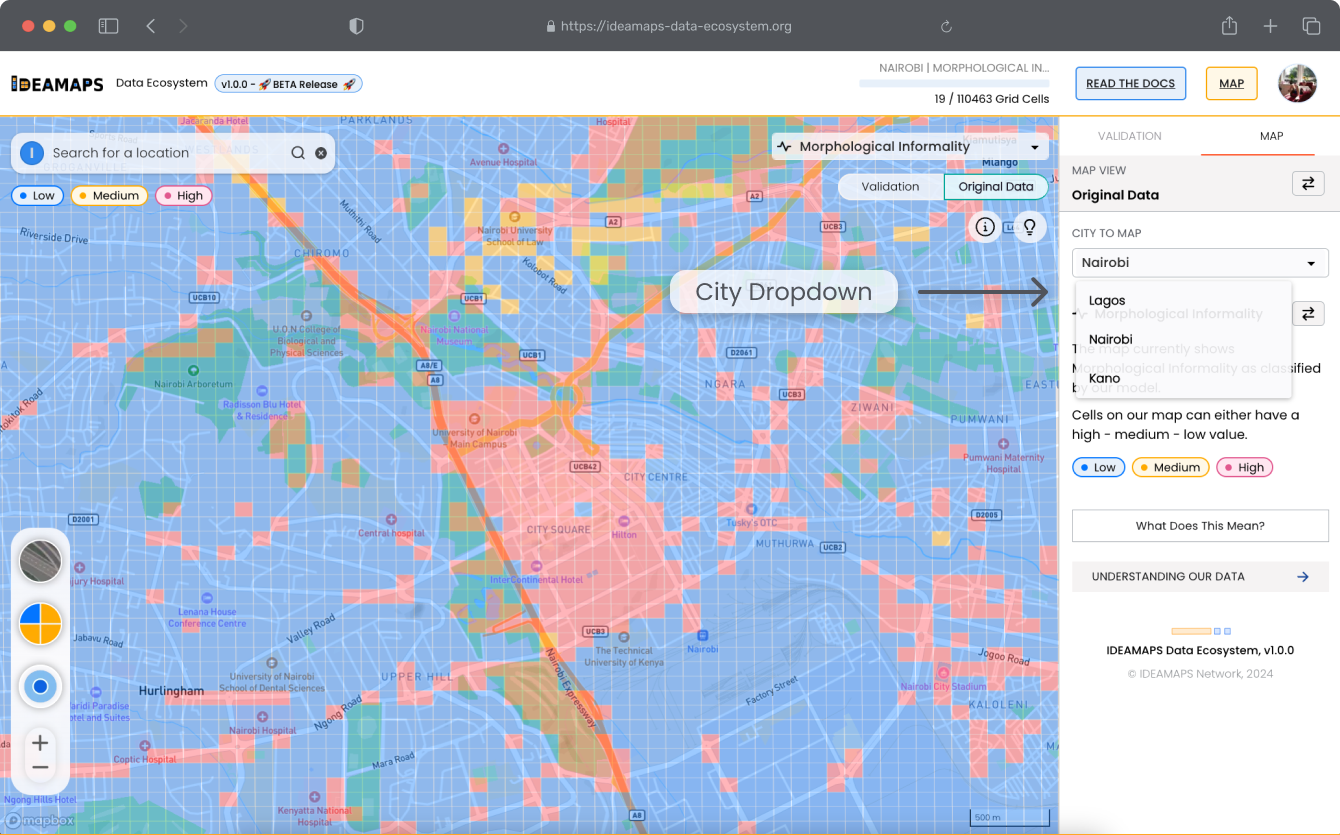Select the Original Data segment
This screenshot has width=1340, height=835.
[995, 187]
